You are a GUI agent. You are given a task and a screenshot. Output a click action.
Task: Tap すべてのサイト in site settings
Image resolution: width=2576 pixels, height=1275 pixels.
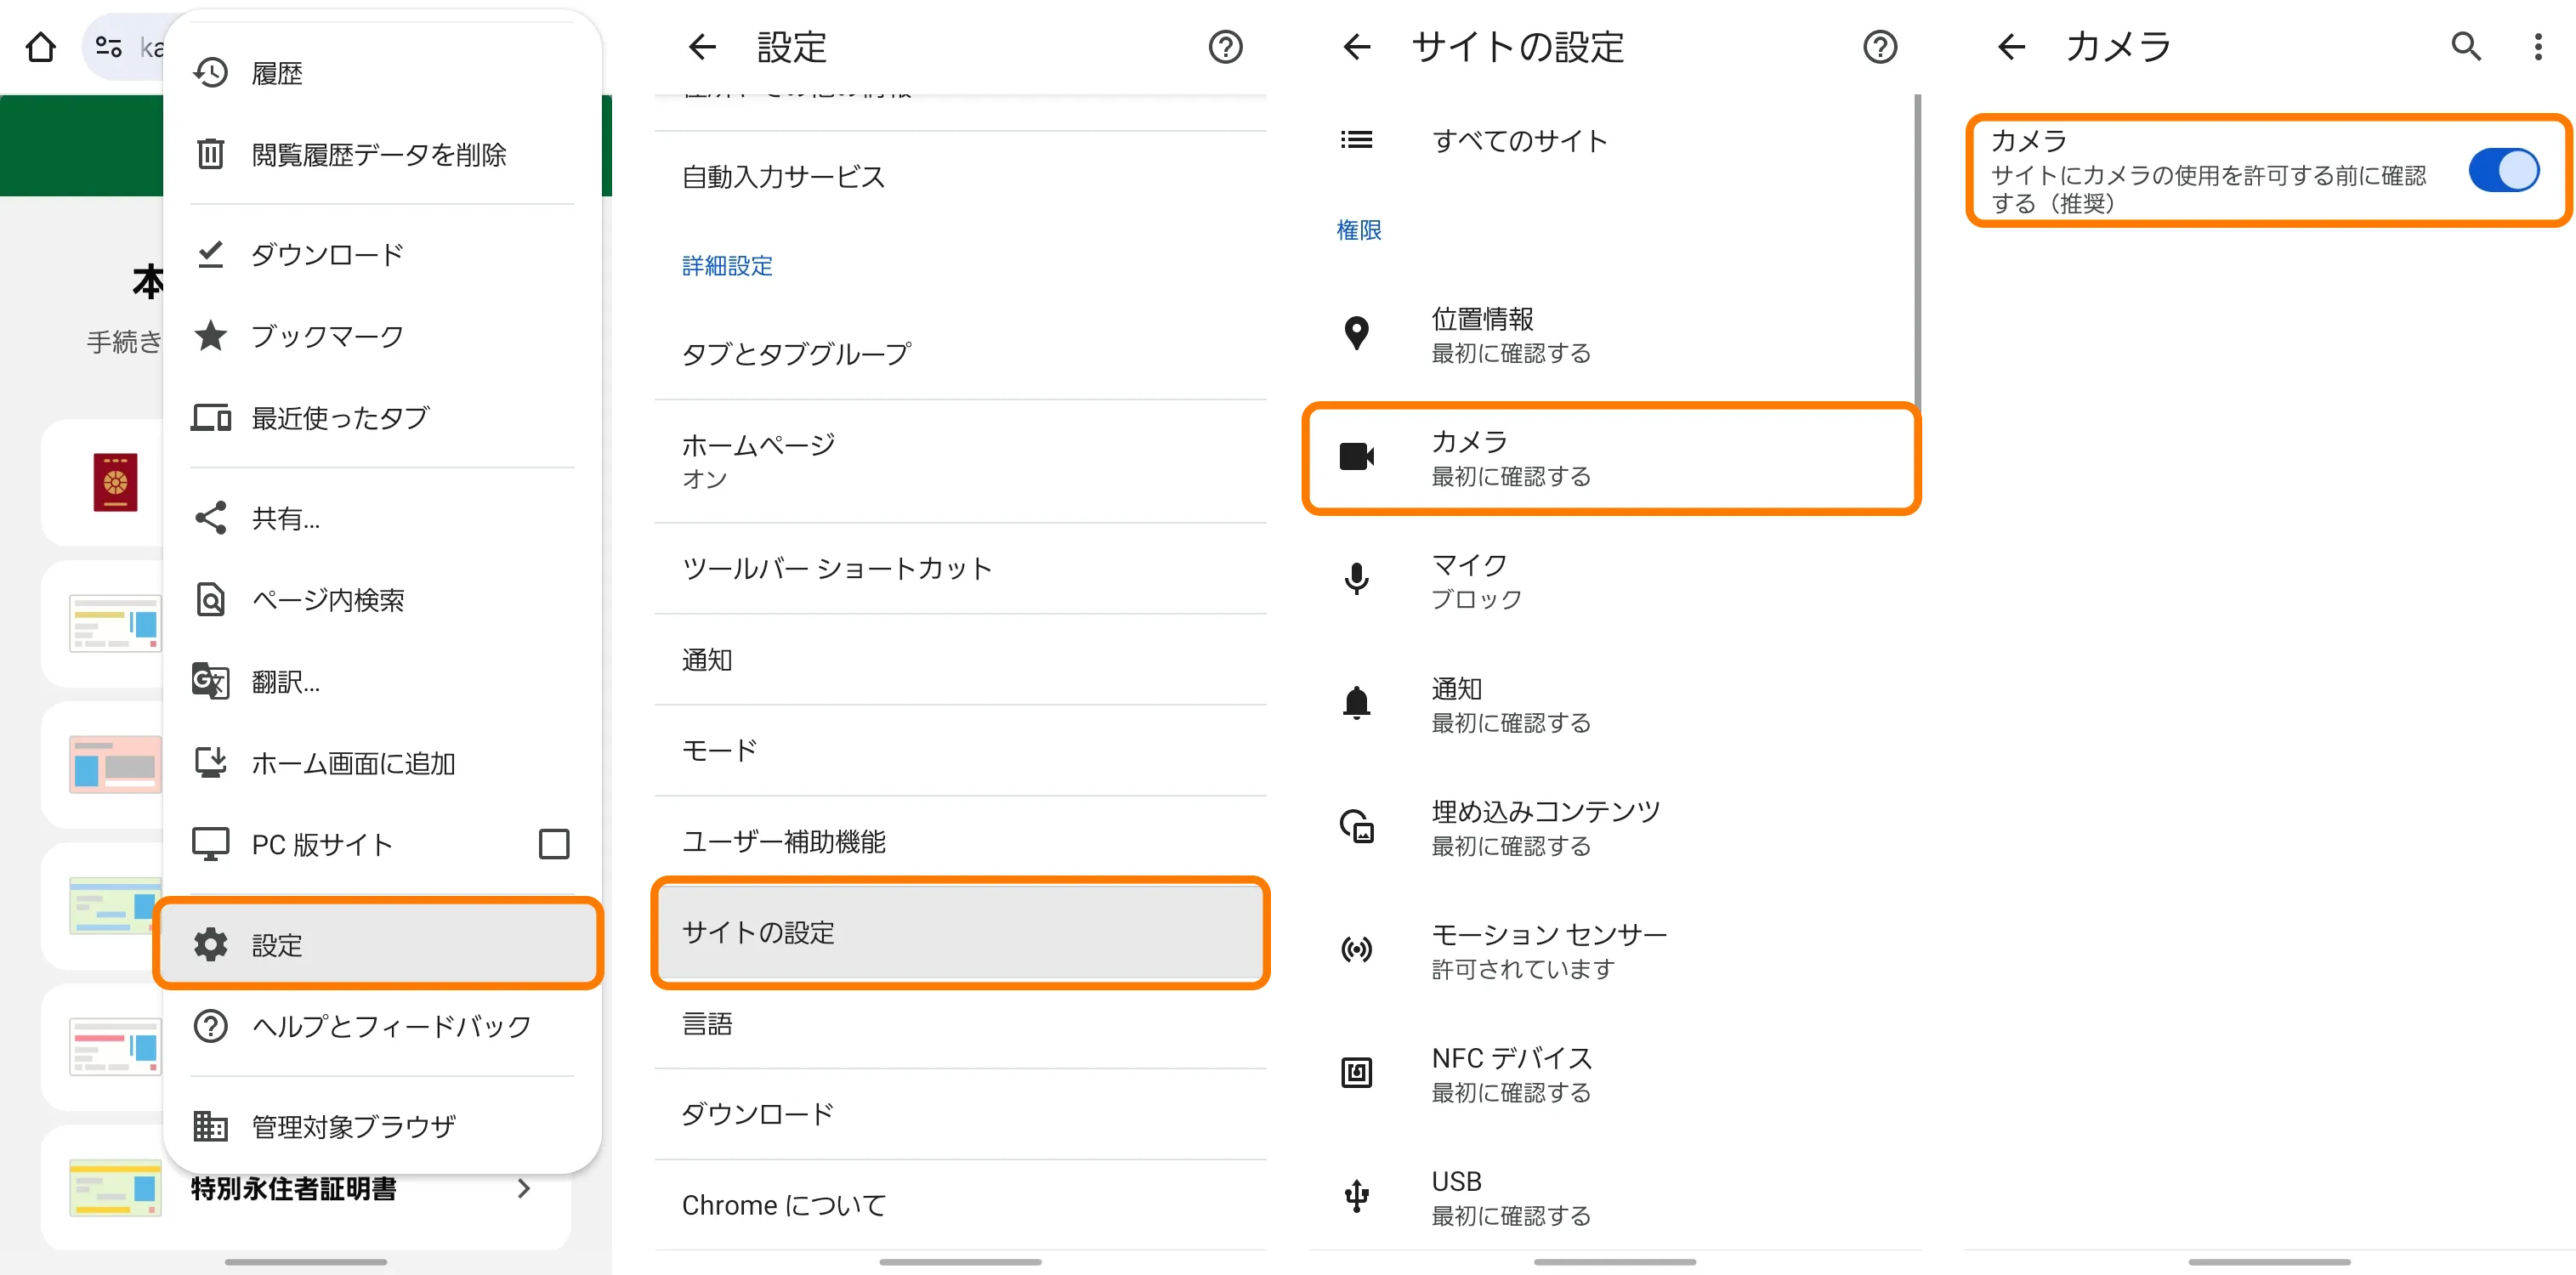click(x=1519, y=140)
